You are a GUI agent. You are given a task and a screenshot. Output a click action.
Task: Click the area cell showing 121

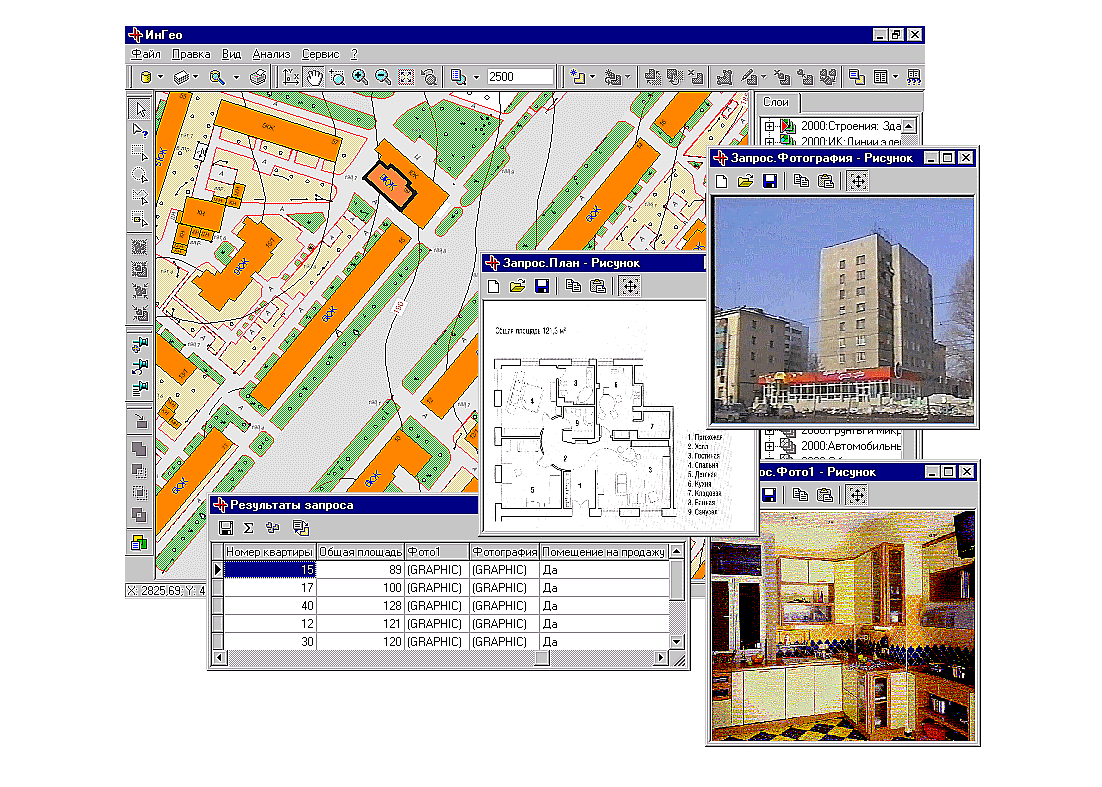click(361, 624)
